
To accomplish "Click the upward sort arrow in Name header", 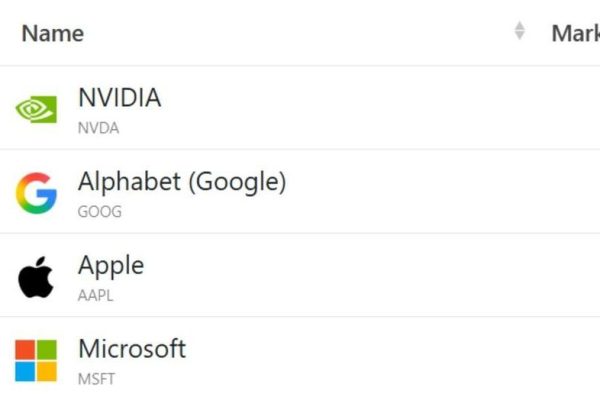I will pyautogui.click(x=519, y=27).
